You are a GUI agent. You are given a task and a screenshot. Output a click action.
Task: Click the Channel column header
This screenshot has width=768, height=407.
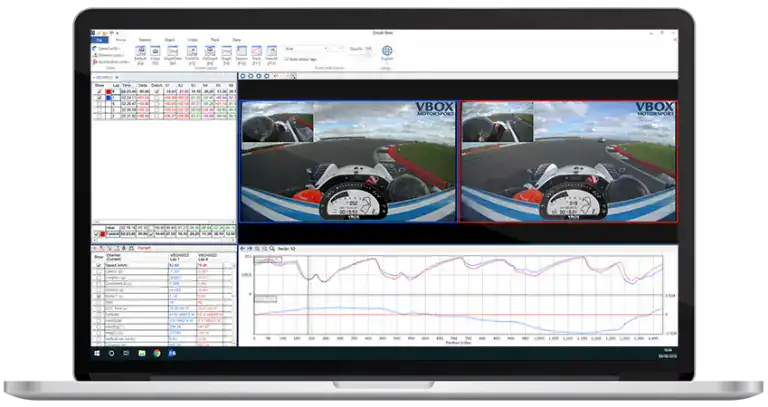point(113,258)
